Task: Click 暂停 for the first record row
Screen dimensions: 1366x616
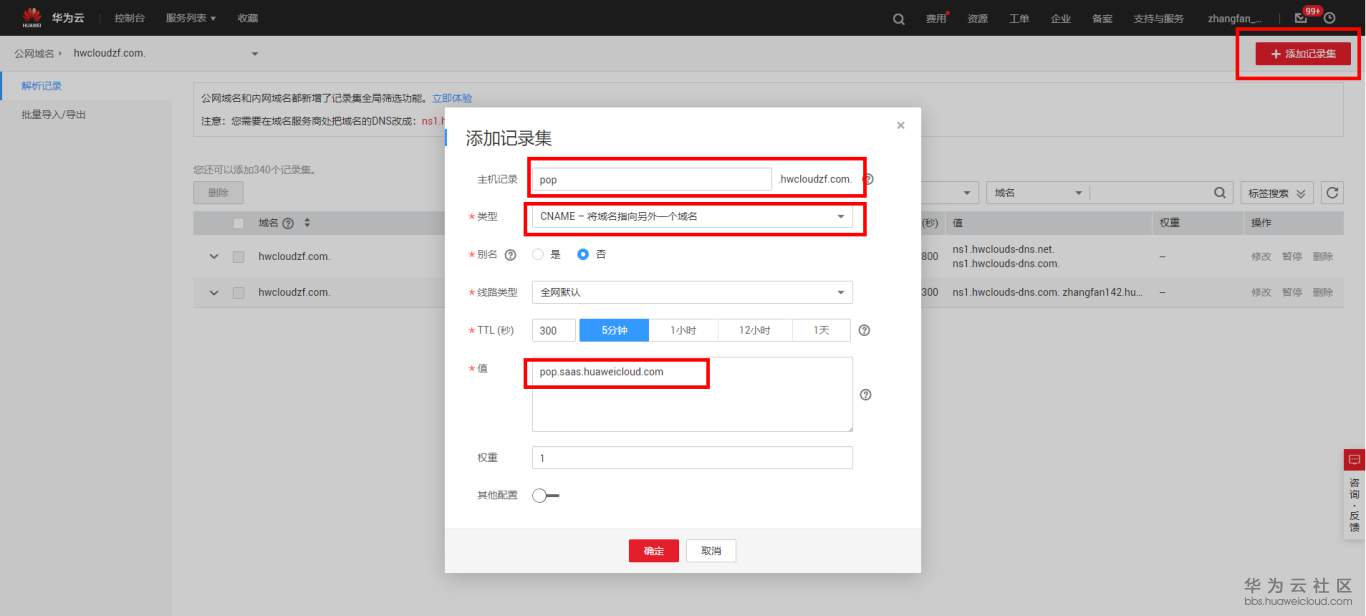Action: (x=1292, y=257)
